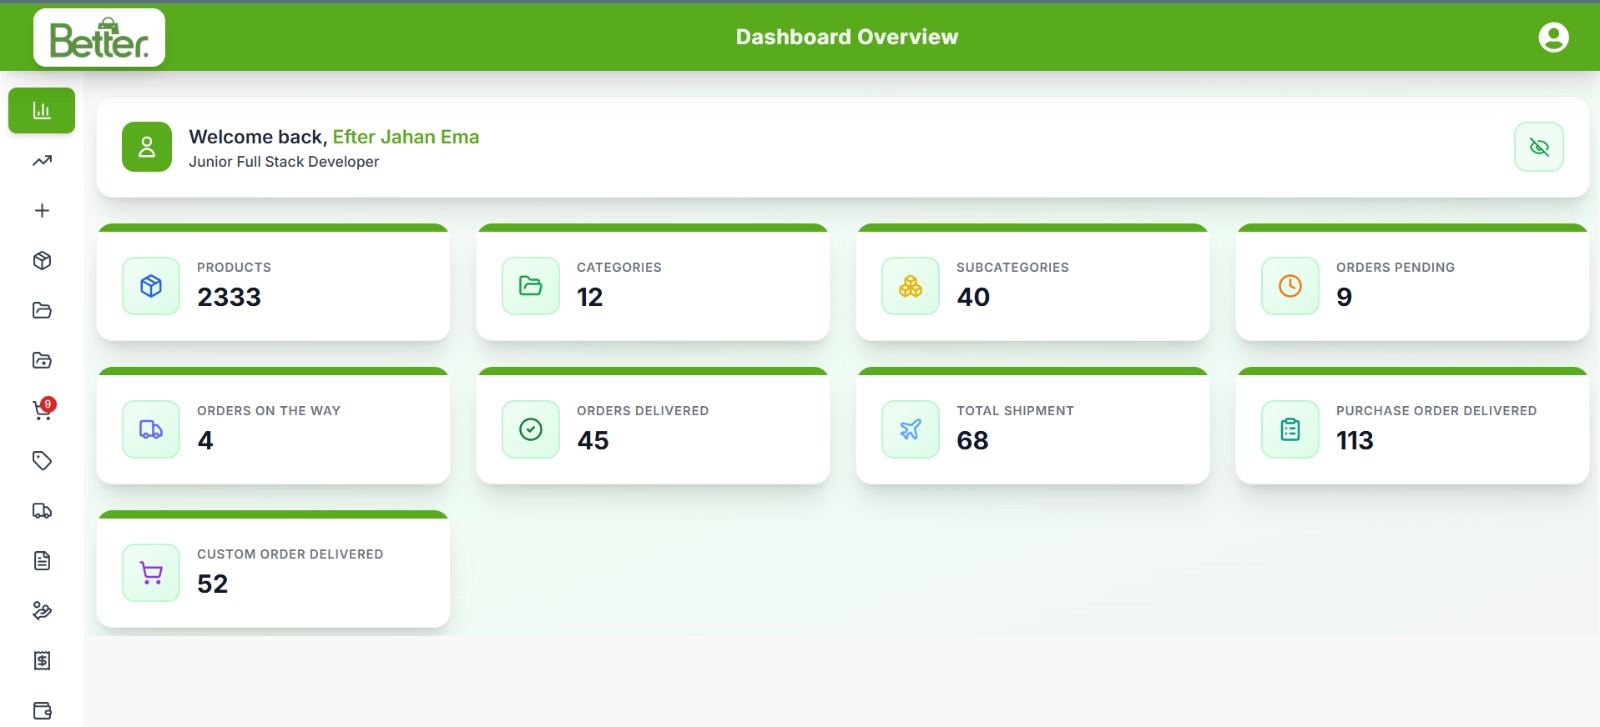
Task: Click the folder icon on Categories card
Action: [531, 286]
